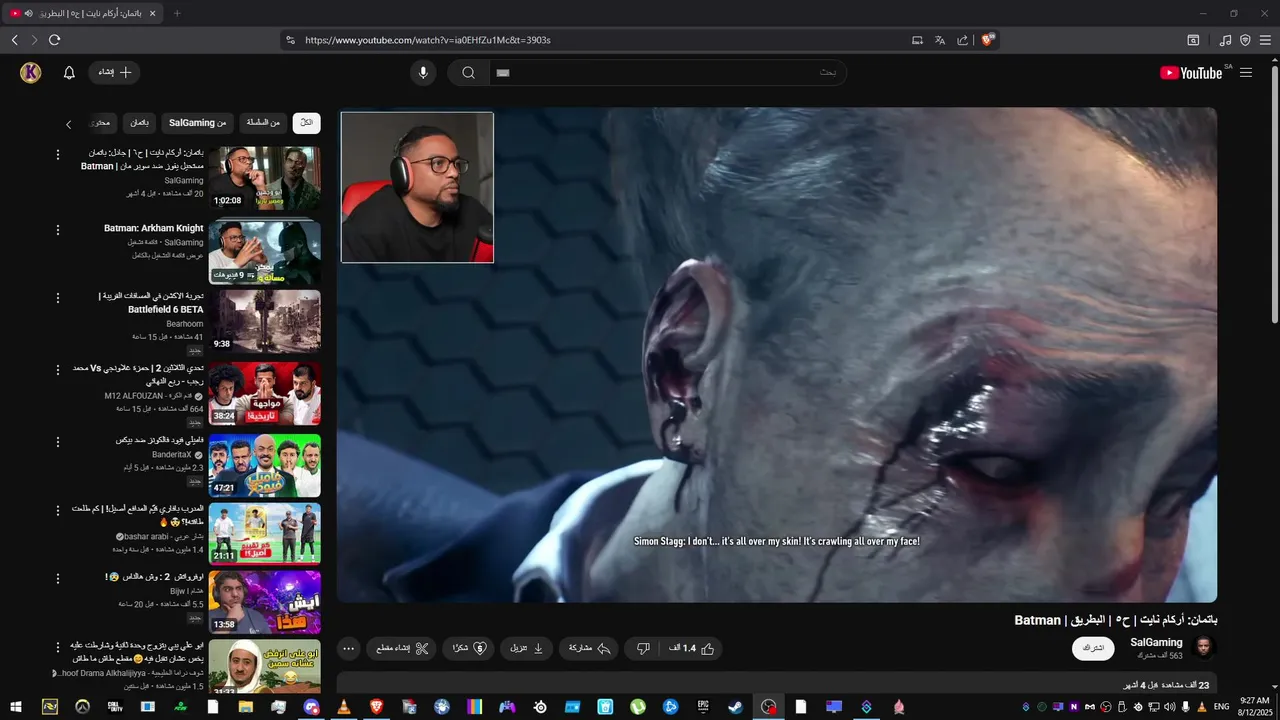The height and width of the screenshot is (720, 1280).
Task: Open more actions three-dot menu under video
Action: (348, 649)
